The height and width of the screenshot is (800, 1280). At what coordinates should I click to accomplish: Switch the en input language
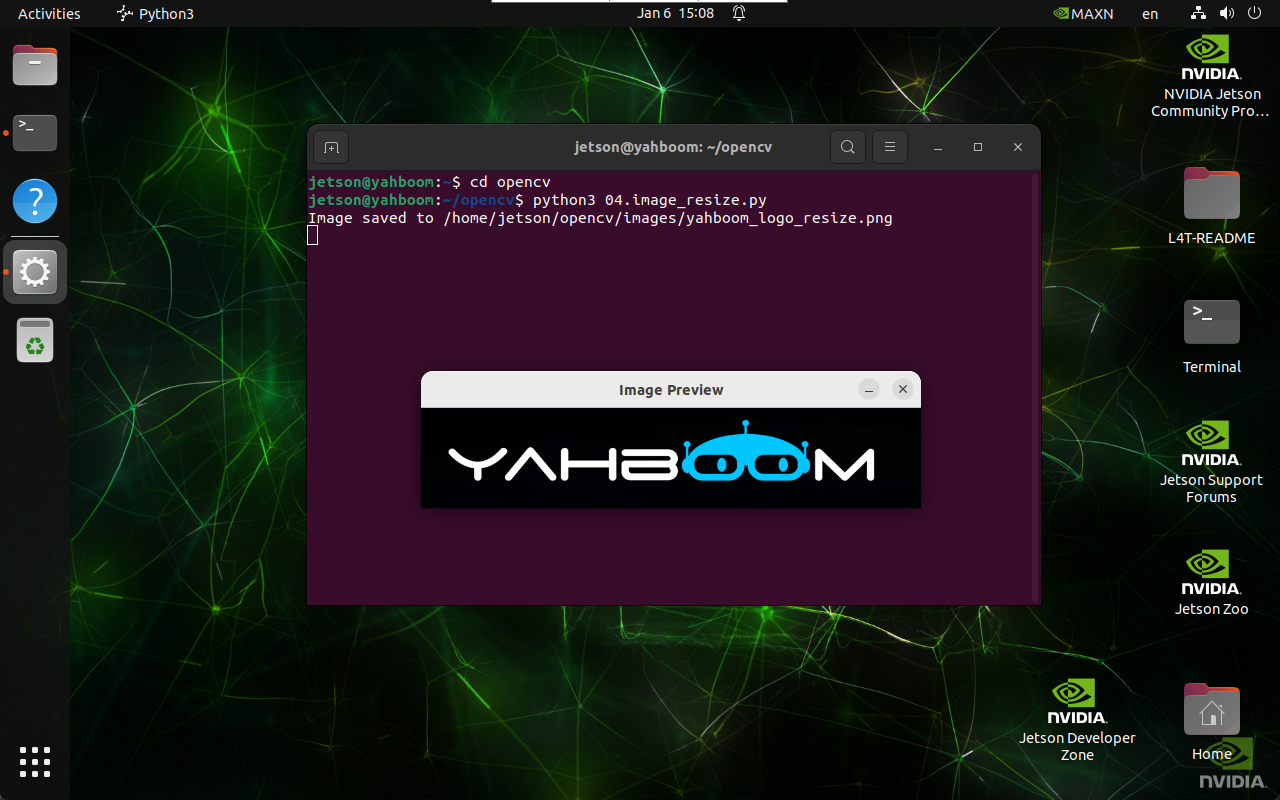pyautogui.click(x=1150, y=14)
